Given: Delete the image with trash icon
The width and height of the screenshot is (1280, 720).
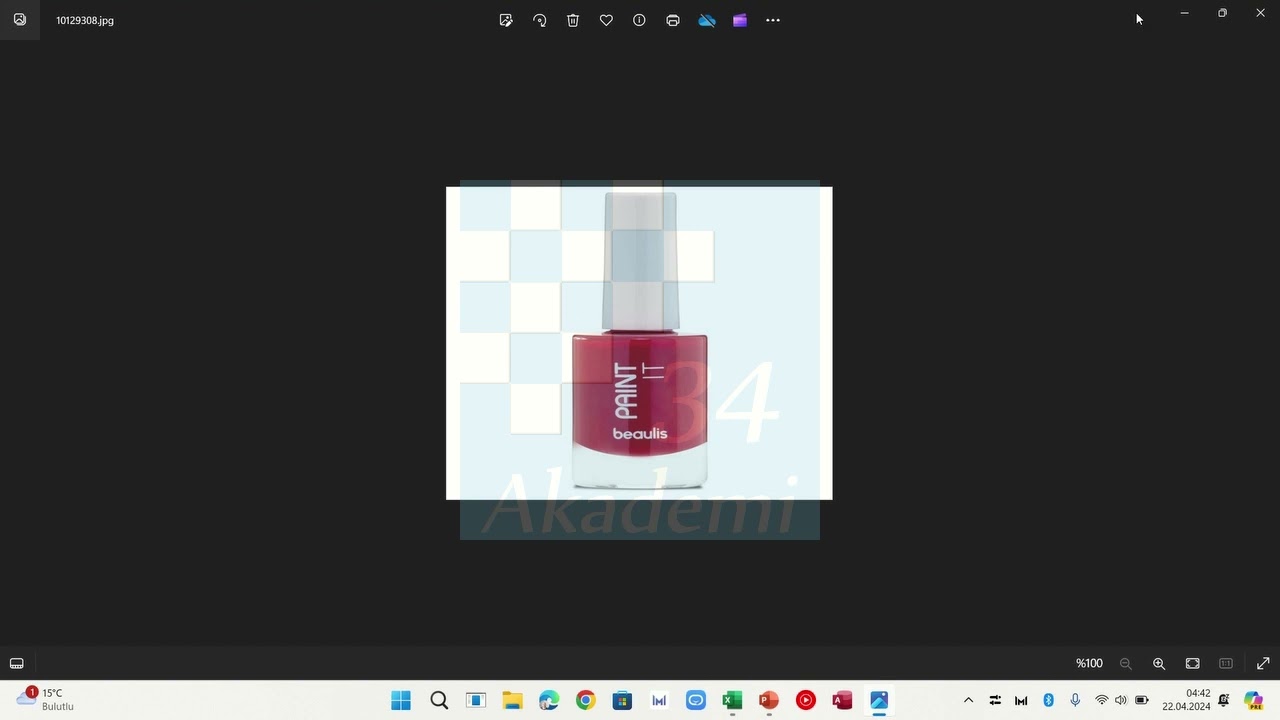Looking at the screenshot, I should click(x=573, y=20).
